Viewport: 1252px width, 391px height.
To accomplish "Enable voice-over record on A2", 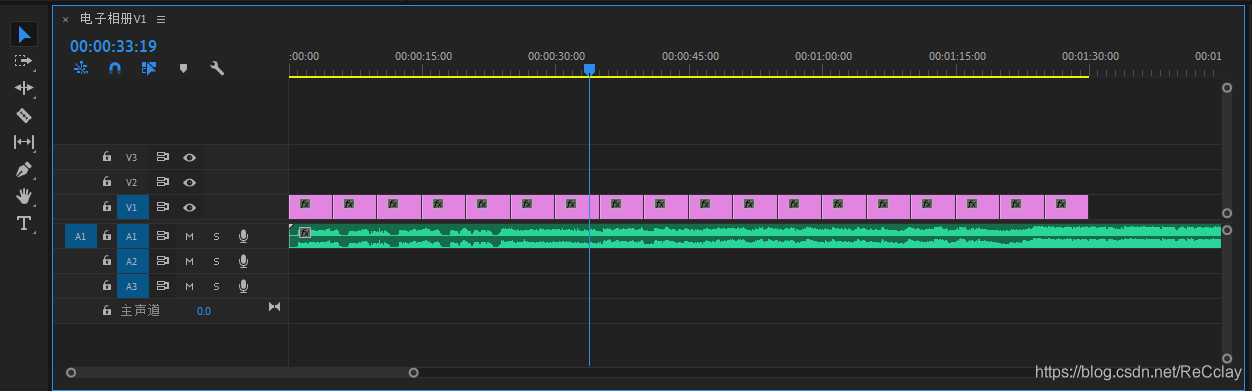I will (x=243, y=261).
